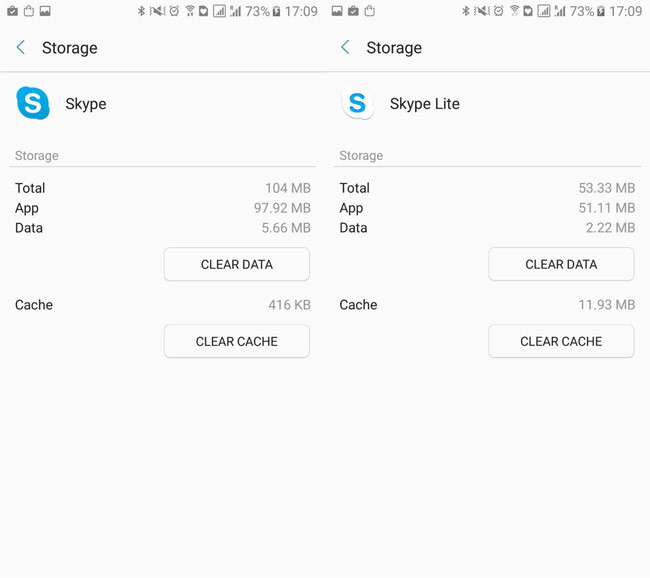This screenshot has height=578, width=650.
Task: Tap the Storage section header under Skype
Action: [36, 156]
